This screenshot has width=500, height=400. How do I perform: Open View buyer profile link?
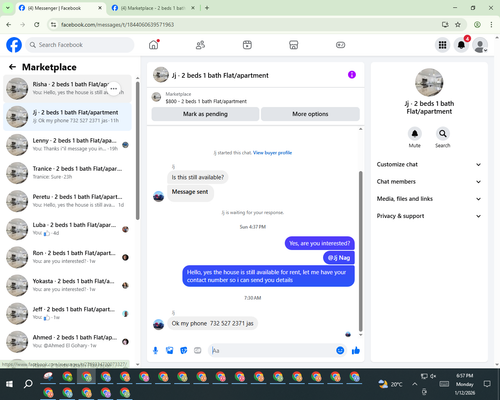tap(272, 153)
